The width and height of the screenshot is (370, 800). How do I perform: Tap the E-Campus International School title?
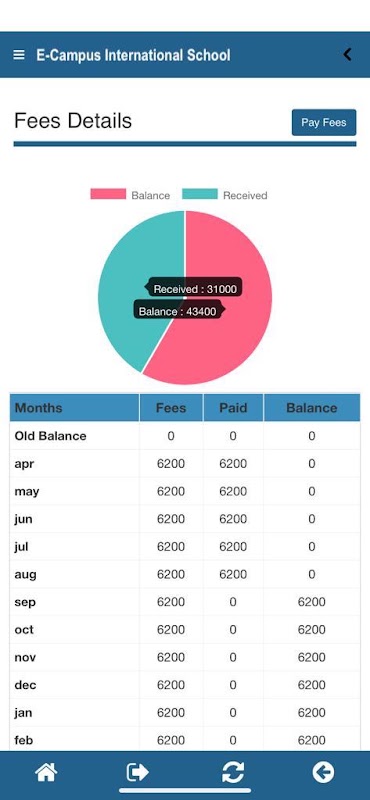coord(133,55)
